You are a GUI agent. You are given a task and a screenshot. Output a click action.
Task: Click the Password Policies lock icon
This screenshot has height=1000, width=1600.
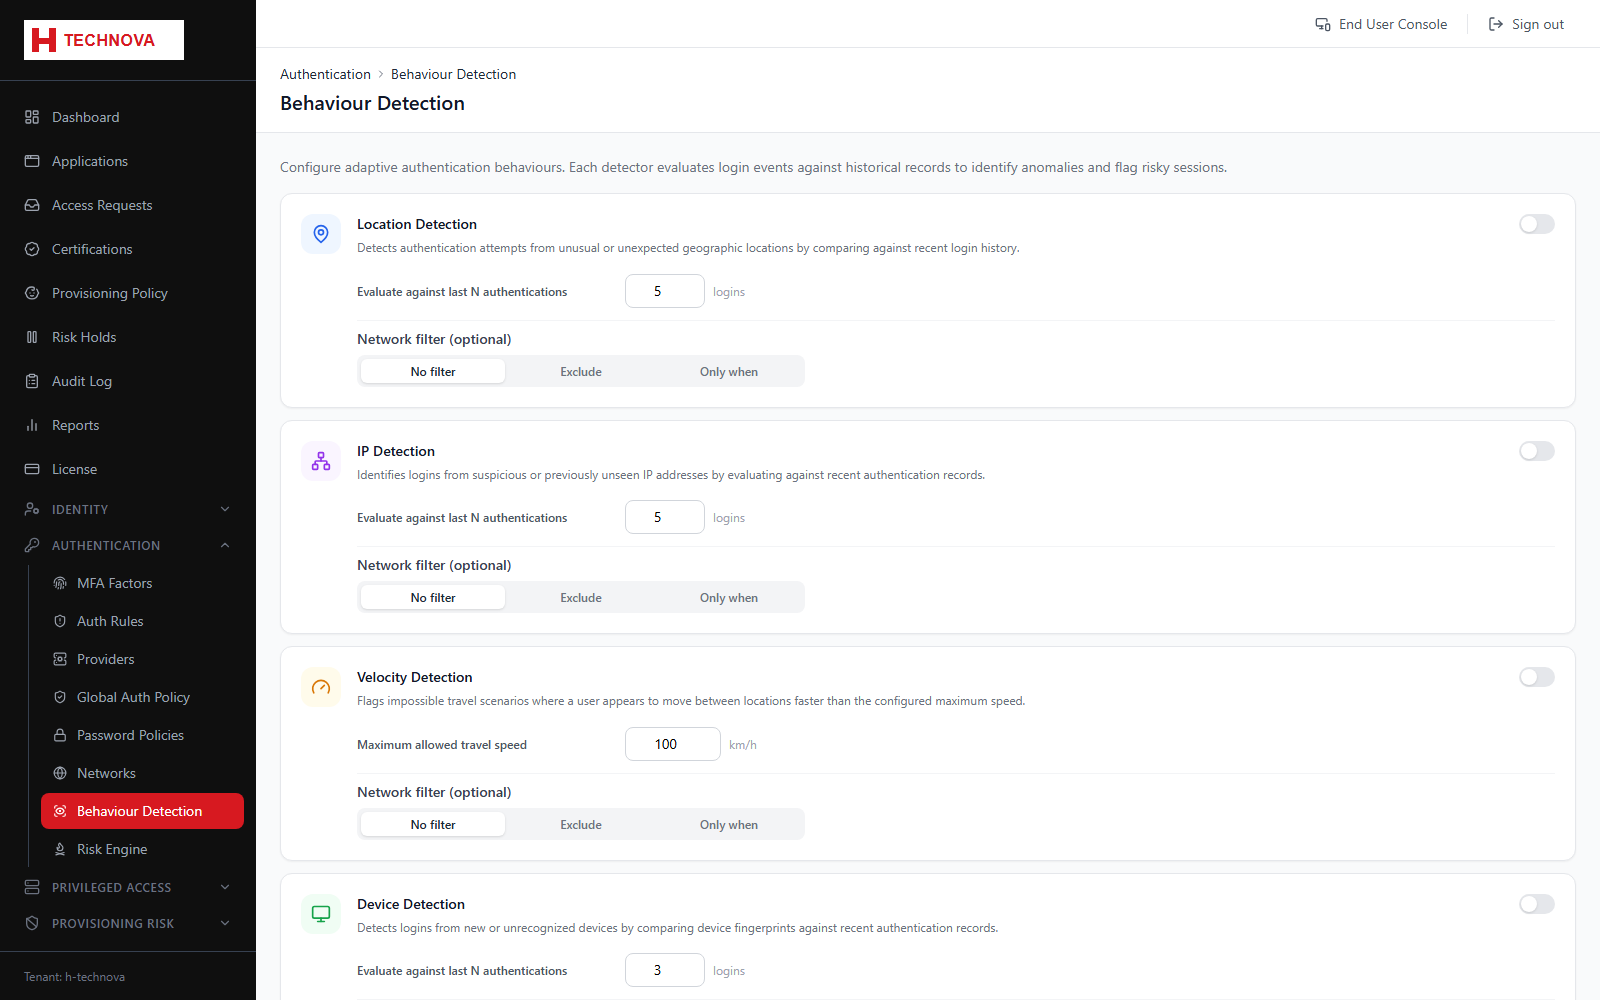coord(60,735)
